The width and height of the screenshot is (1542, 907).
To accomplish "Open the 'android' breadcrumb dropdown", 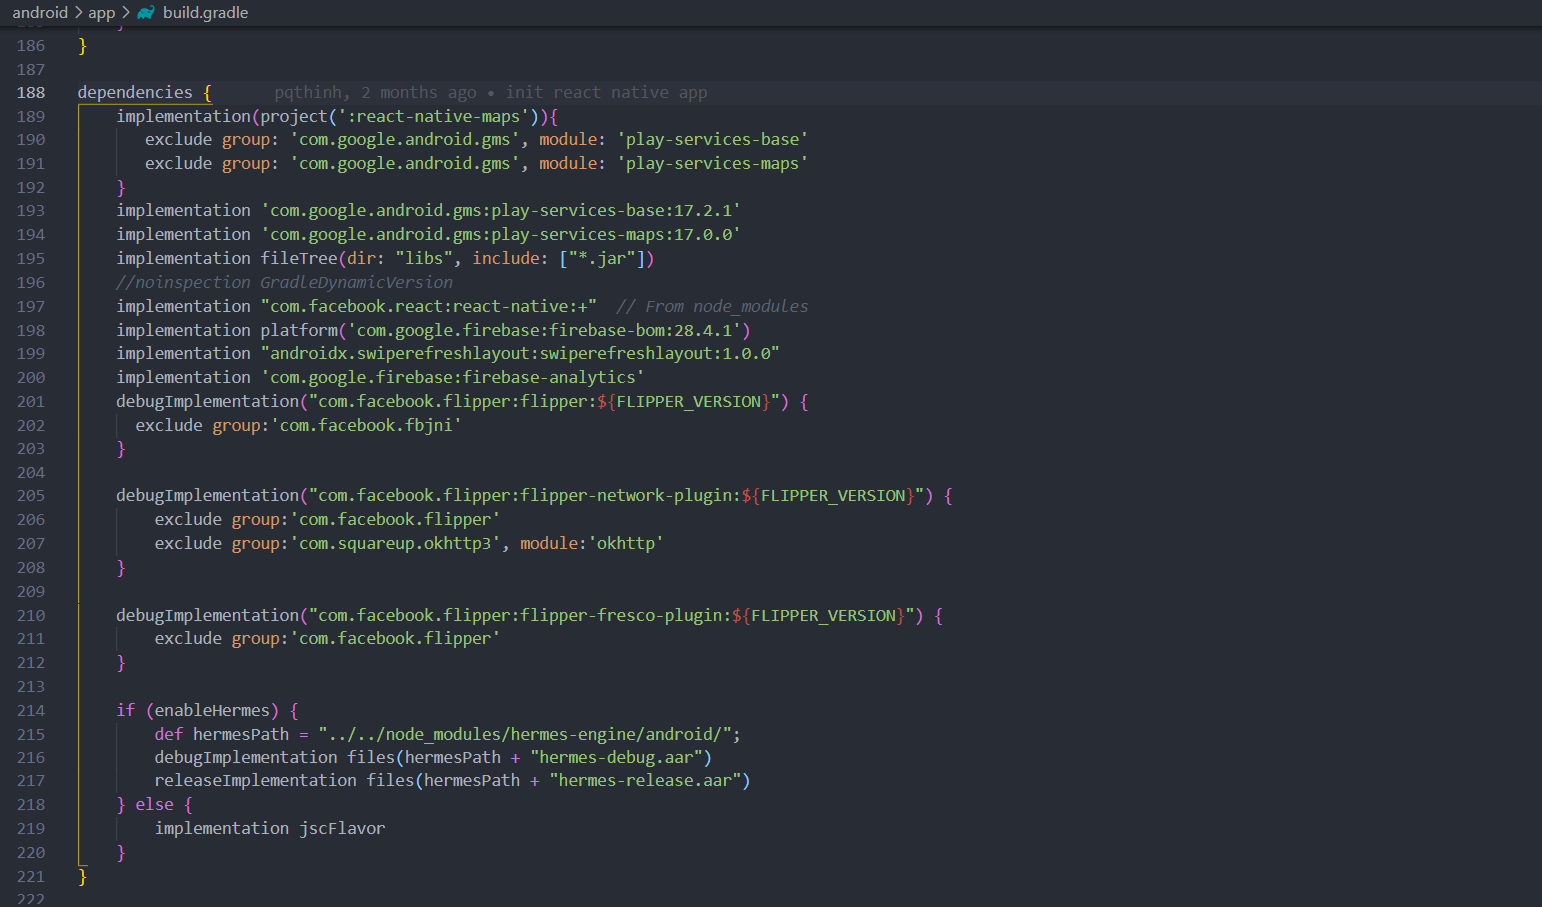I will coord(40,13).
